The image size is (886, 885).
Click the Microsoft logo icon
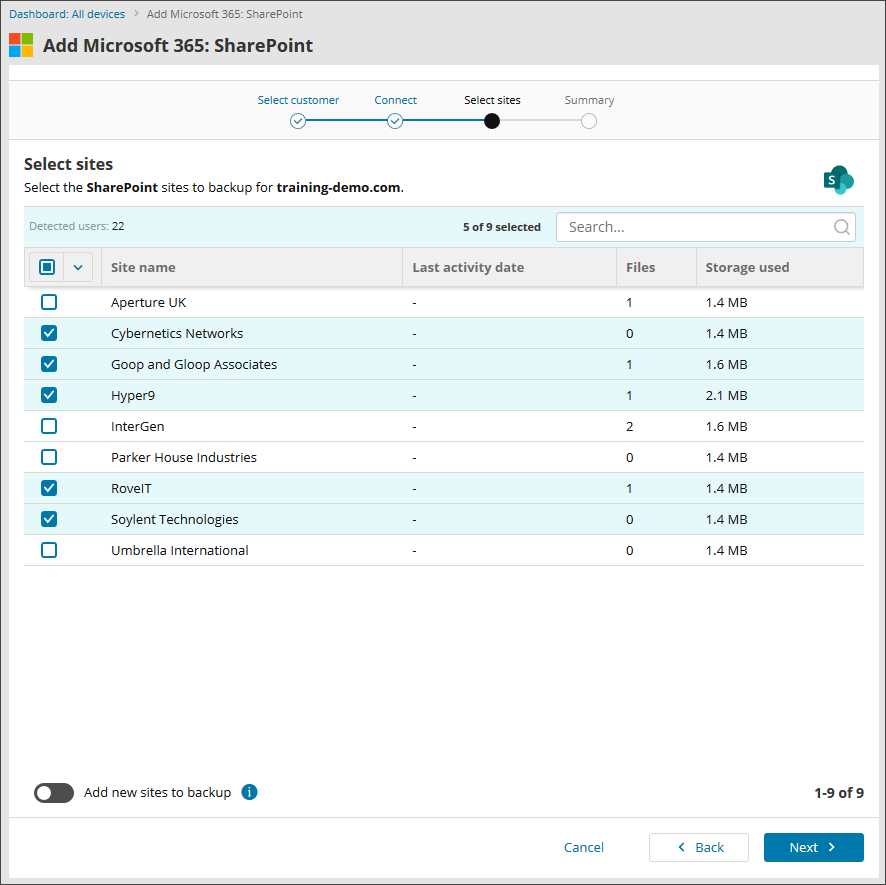point(21,45)
